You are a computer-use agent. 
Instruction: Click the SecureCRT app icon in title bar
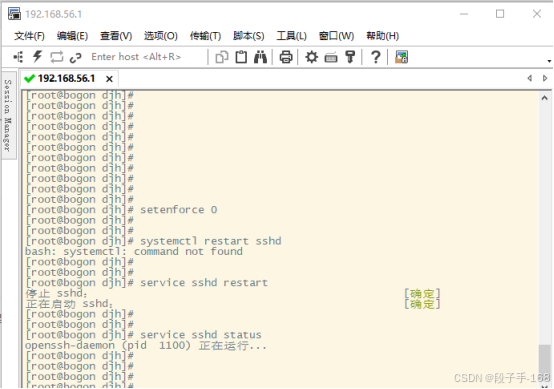[x=14, y=14]
